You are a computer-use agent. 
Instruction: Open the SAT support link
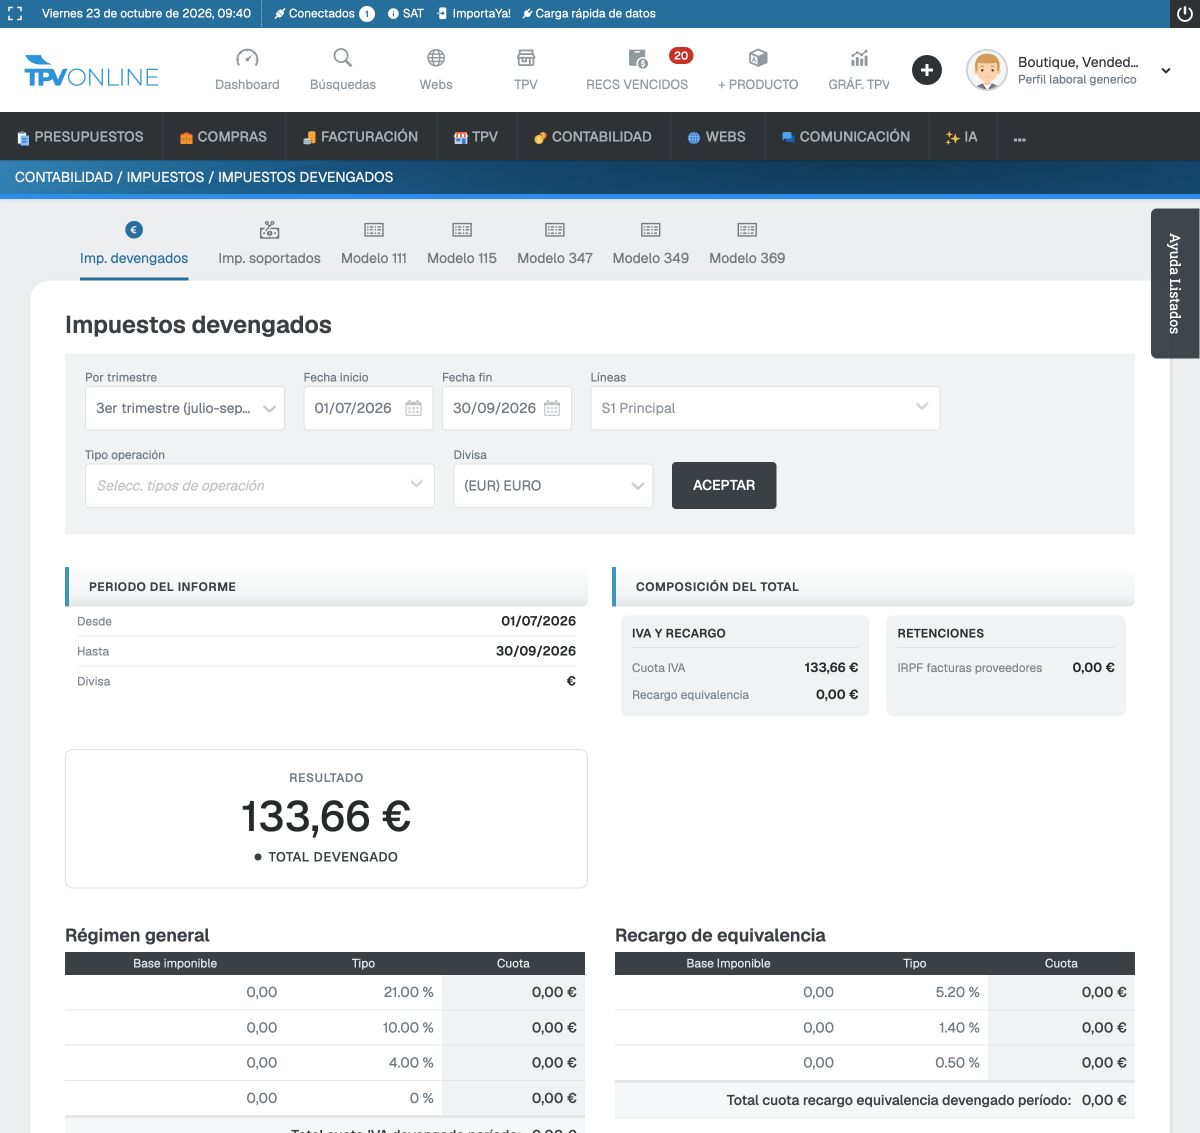click(406, 14)
